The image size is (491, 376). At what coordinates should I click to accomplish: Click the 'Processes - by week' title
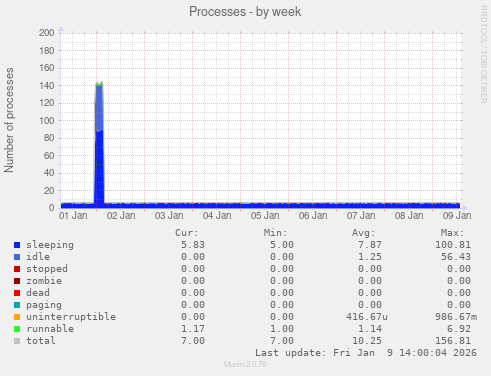[245, 12]
